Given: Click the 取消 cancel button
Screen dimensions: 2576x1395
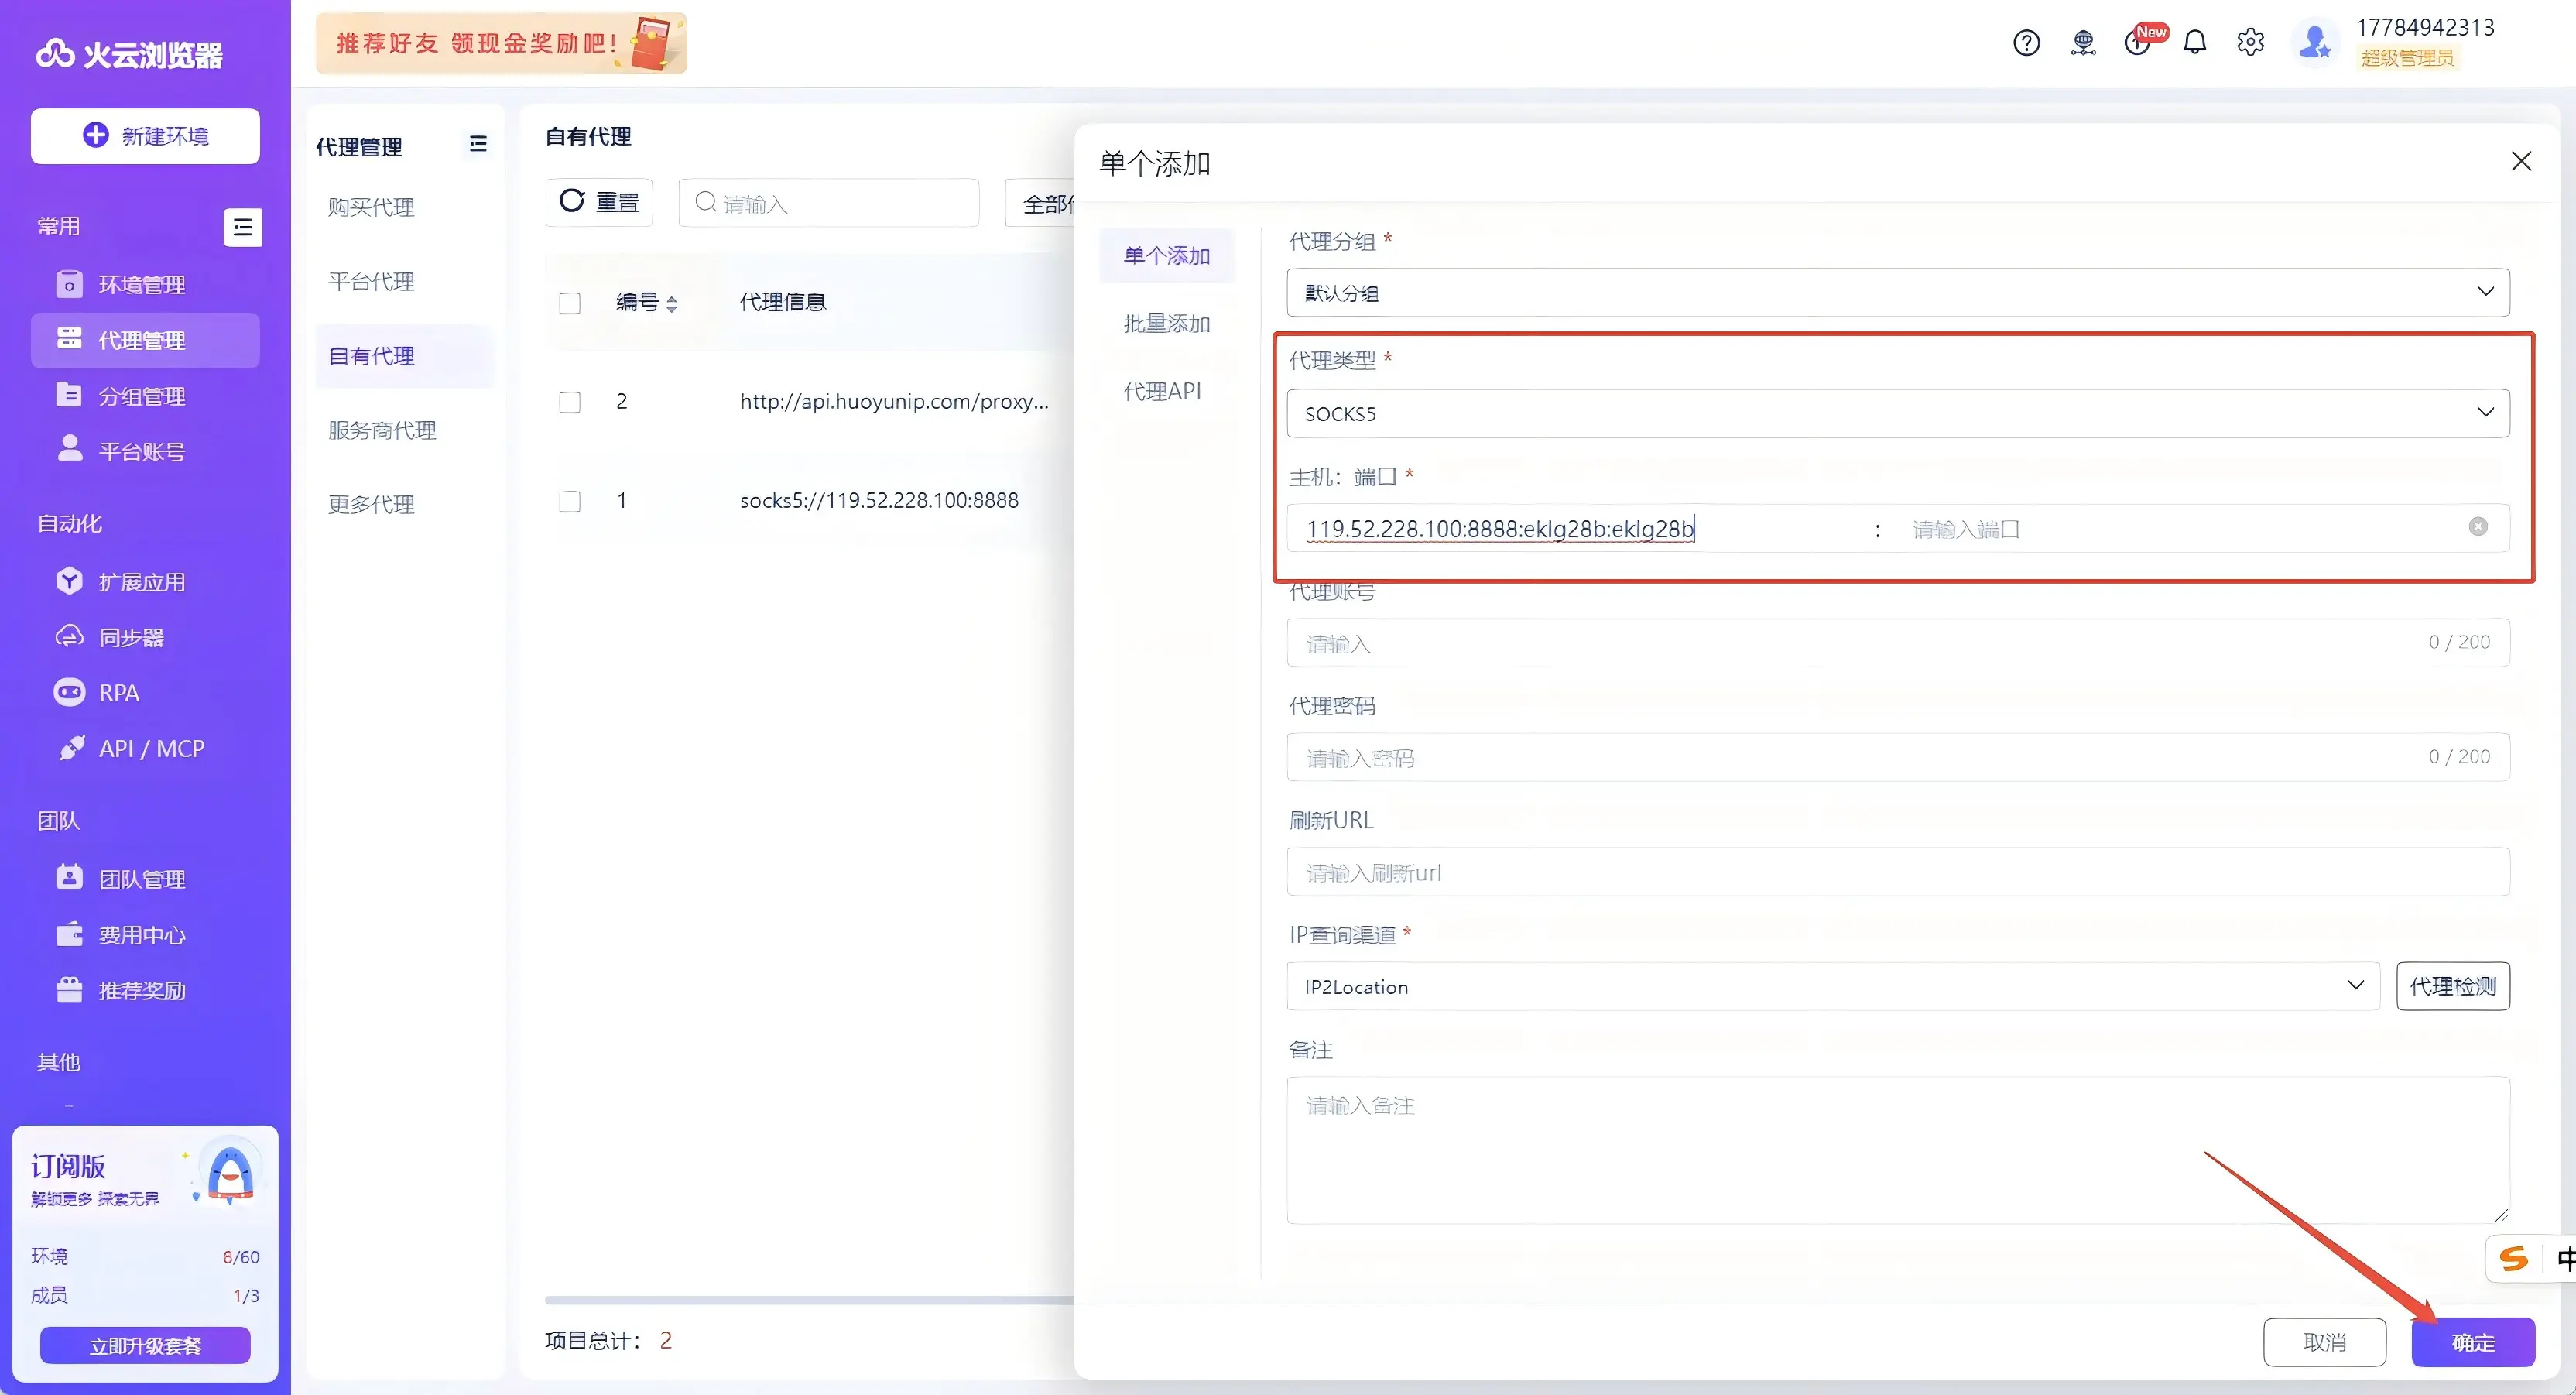Looking at the screenshot, I should tap(2325, 1342).
